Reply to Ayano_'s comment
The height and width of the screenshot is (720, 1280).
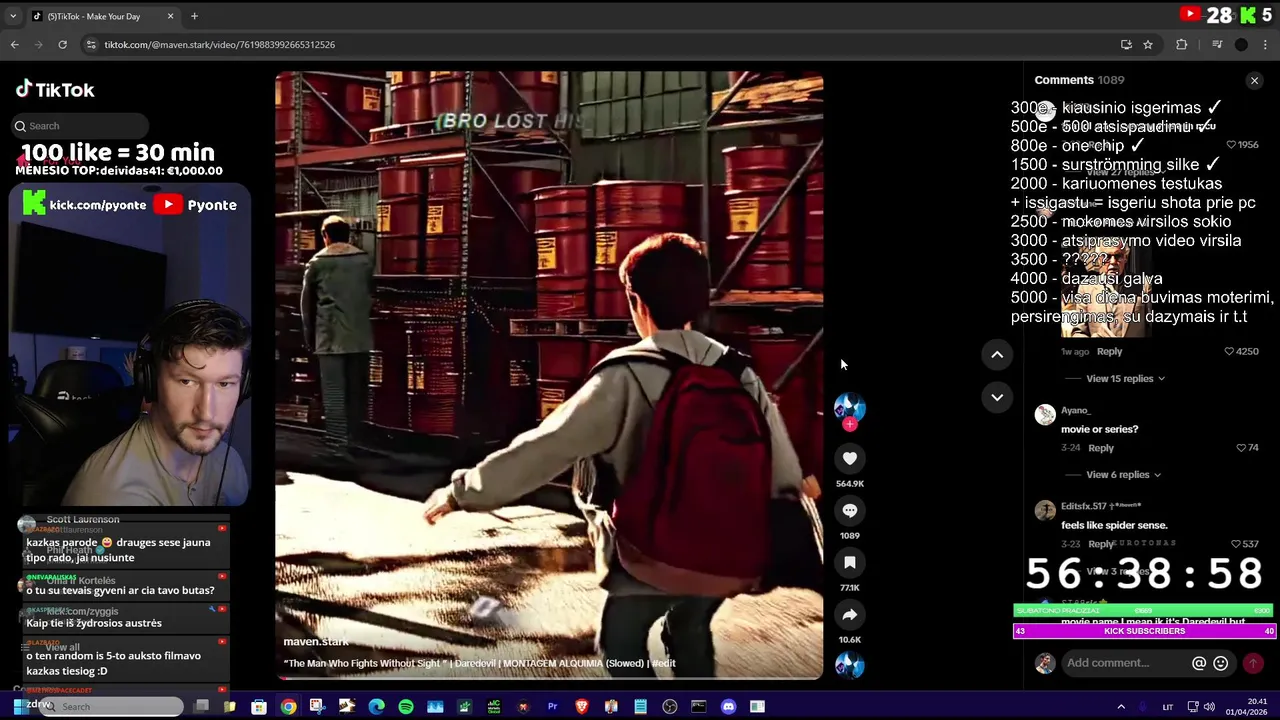tap(1101, 448)
